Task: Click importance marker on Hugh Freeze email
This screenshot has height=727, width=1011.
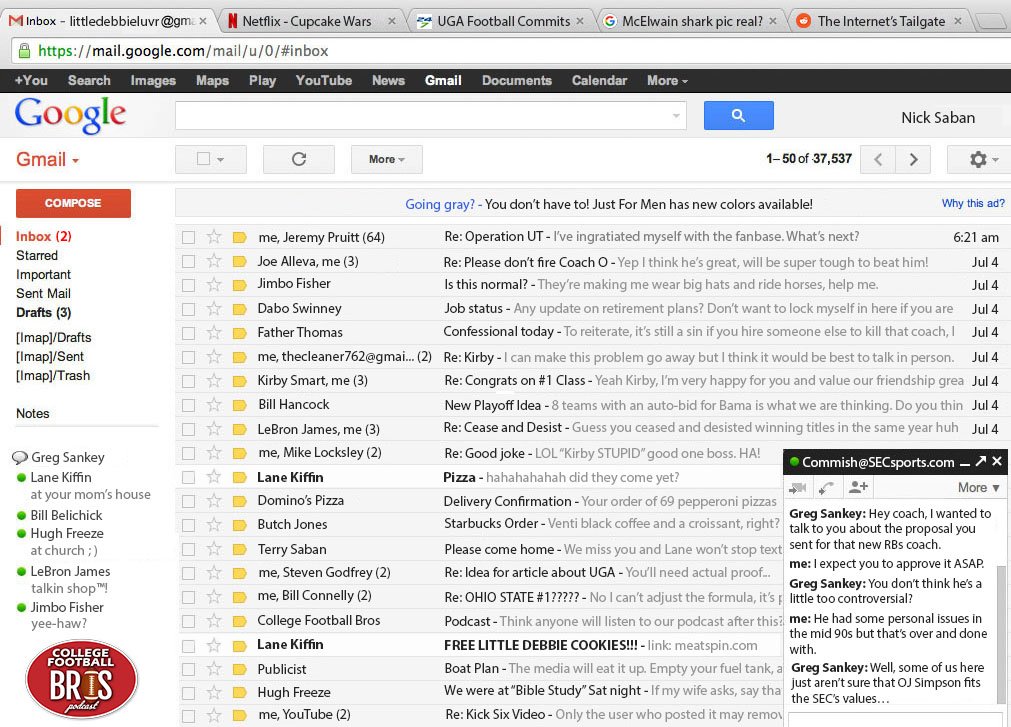Action: 239,693
